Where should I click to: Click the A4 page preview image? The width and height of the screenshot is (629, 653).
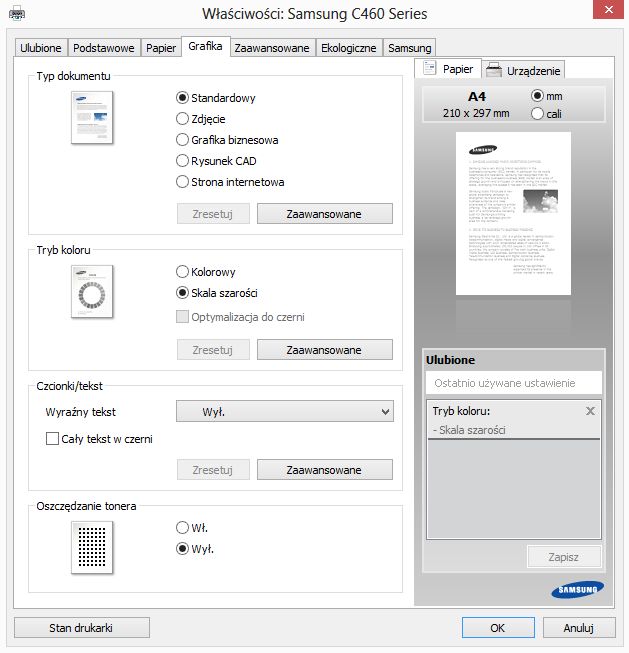pos(513,213)
